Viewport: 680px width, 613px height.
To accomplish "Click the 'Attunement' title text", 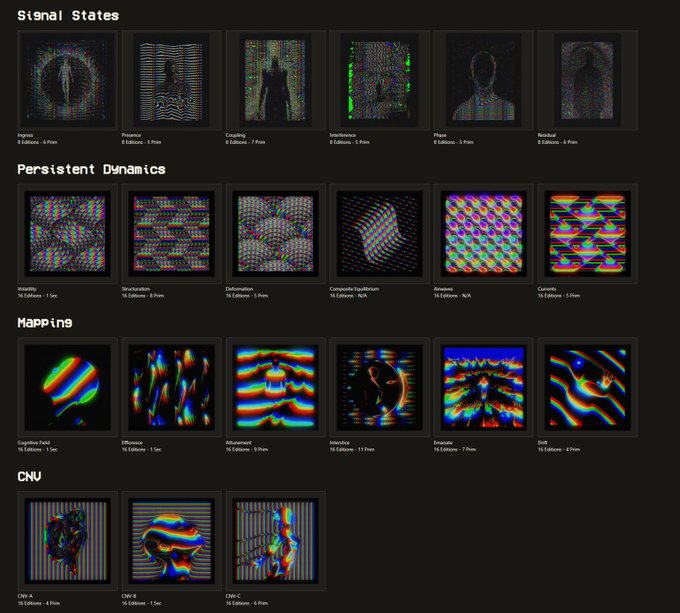I will (239, 443).
